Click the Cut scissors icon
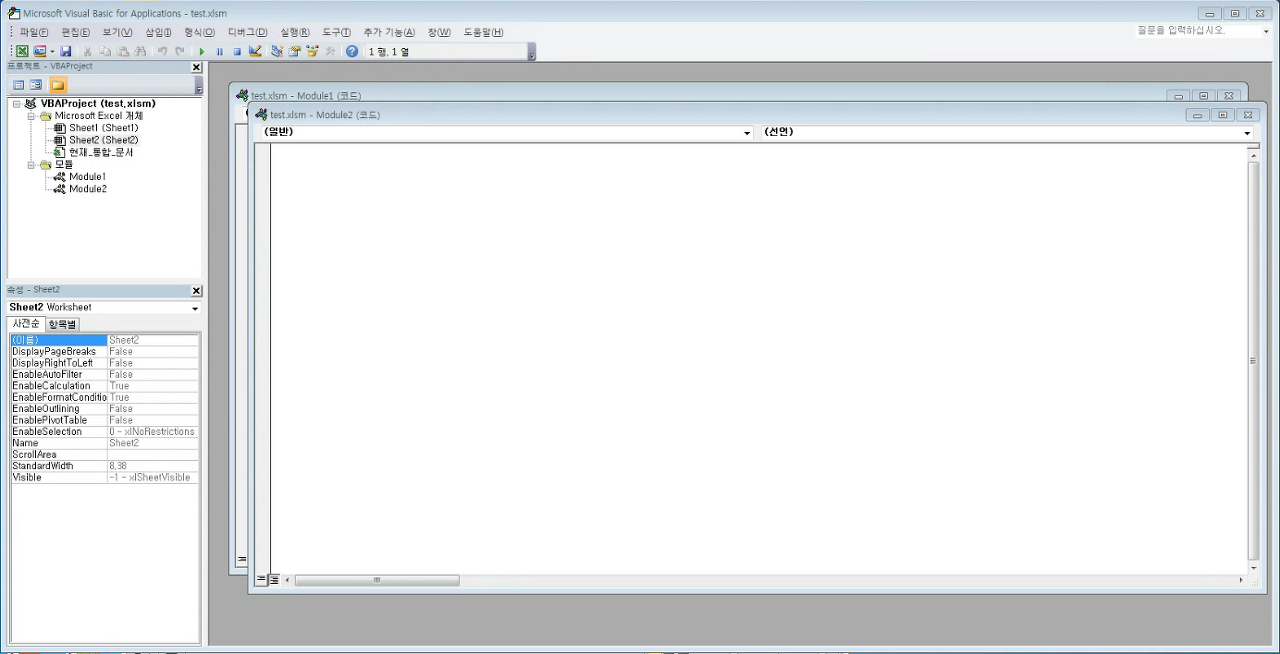Image resolution: width=1280 pixels, height=654 pixels. coord(88,51)
